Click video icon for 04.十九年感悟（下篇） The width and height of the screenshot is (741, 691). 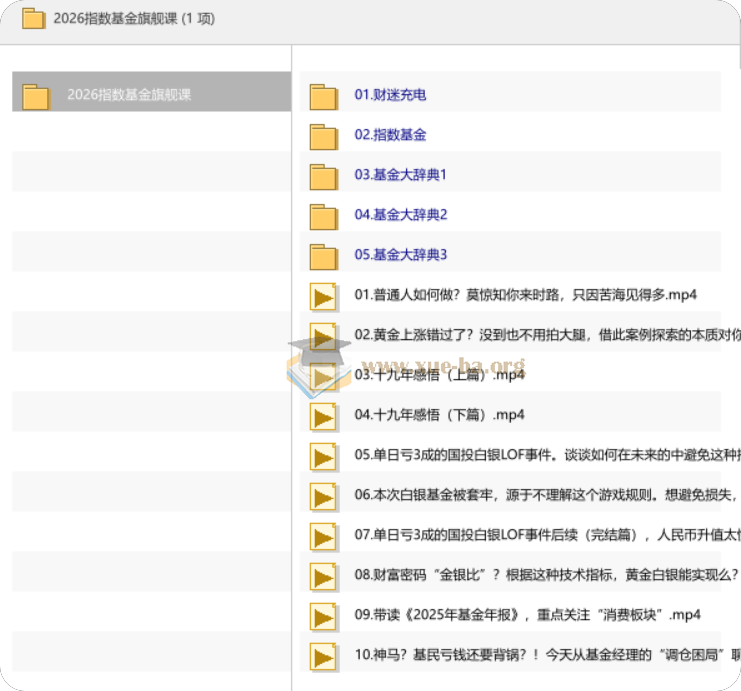[324, 417]
